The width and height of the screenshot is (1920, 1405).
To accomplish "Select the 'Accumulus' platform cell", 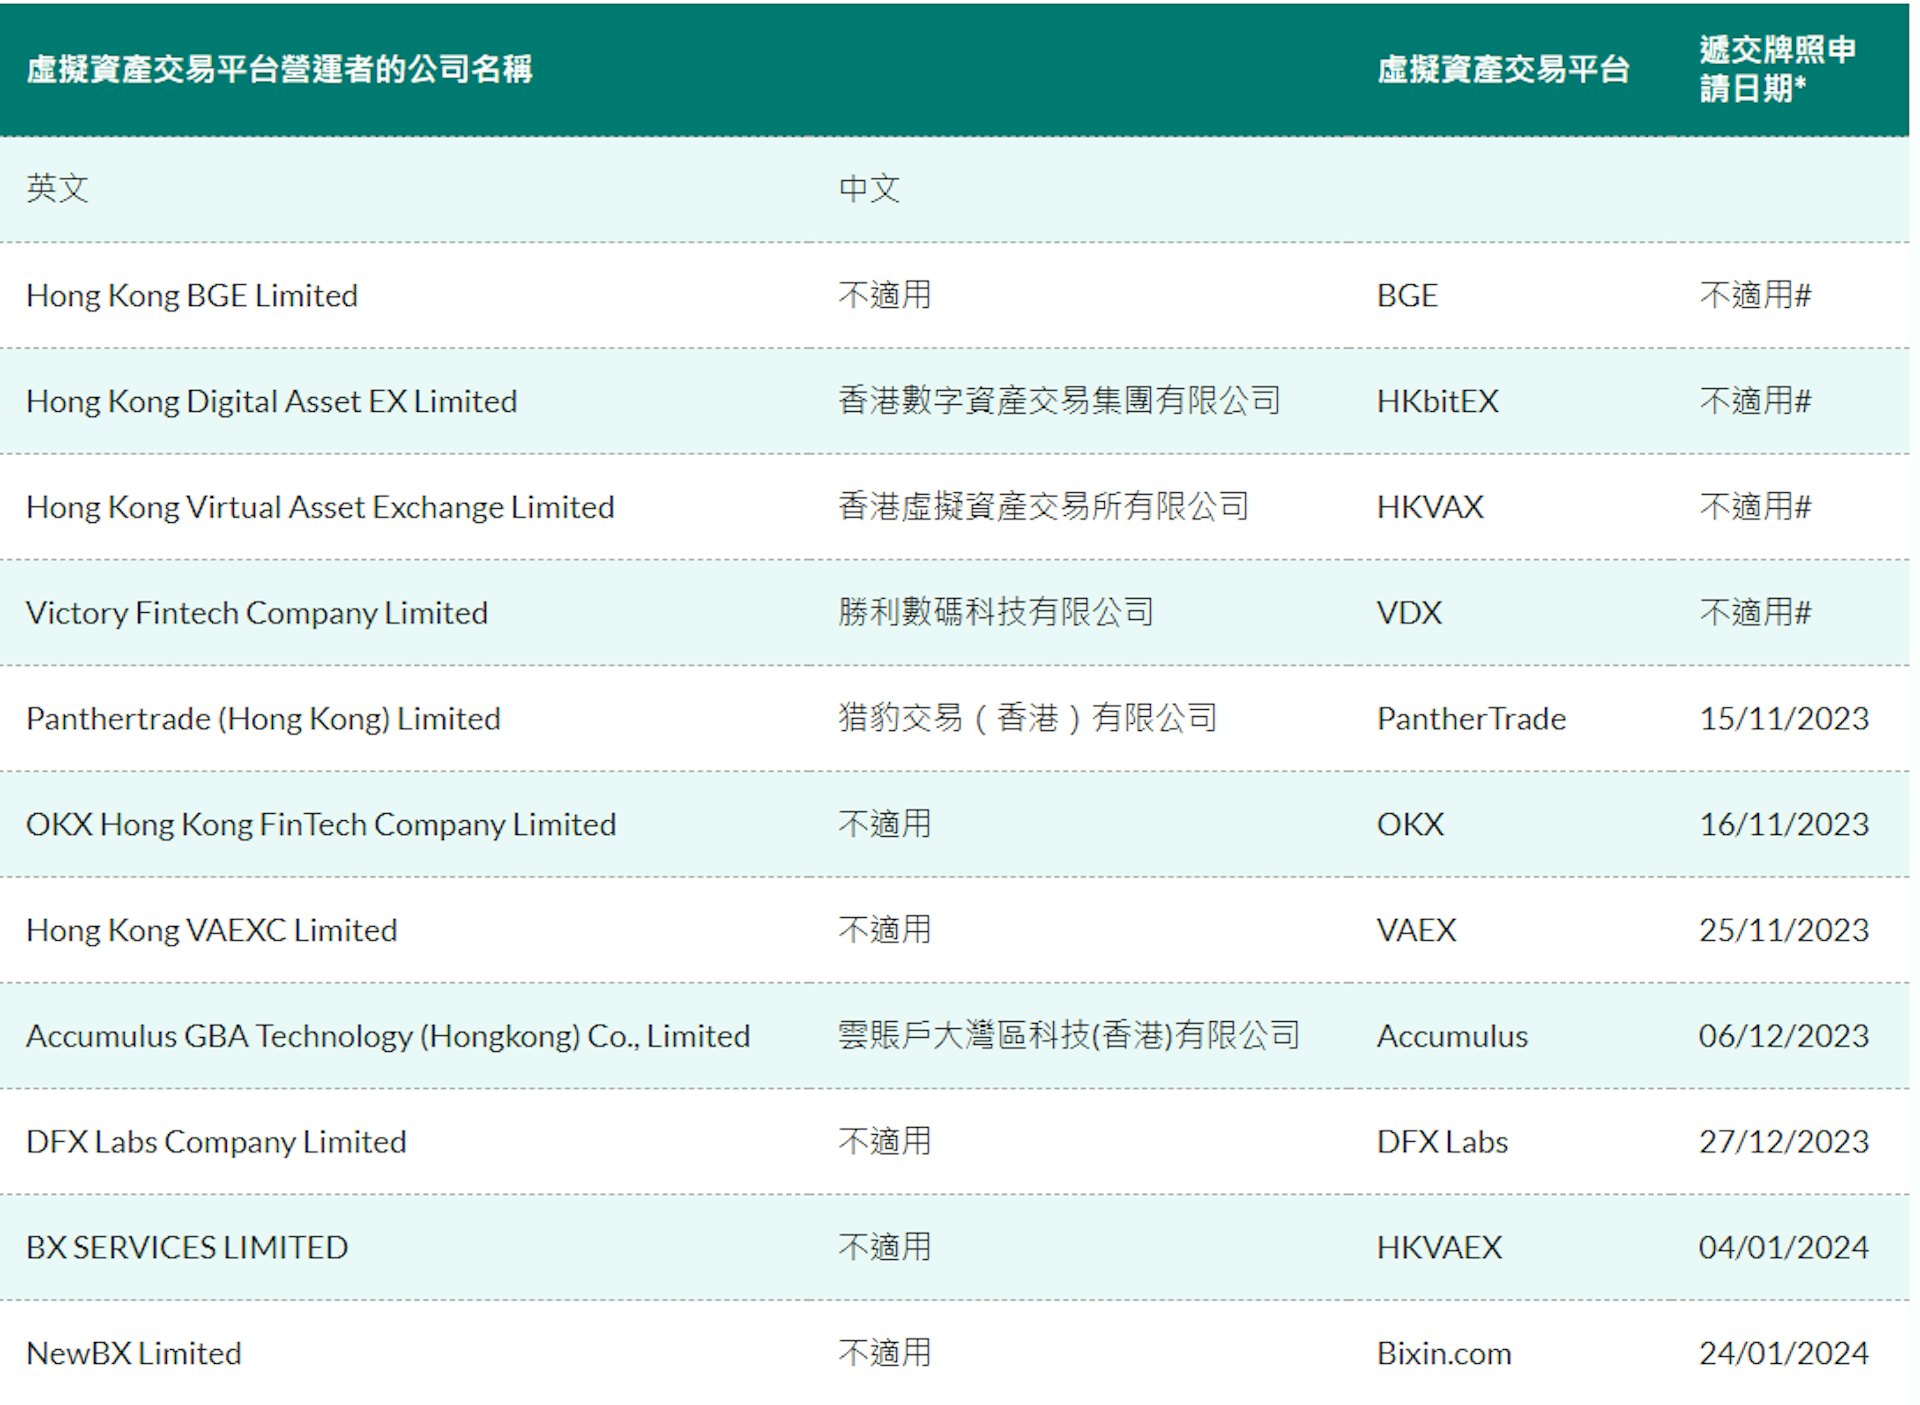I will pos(1452,1036).
